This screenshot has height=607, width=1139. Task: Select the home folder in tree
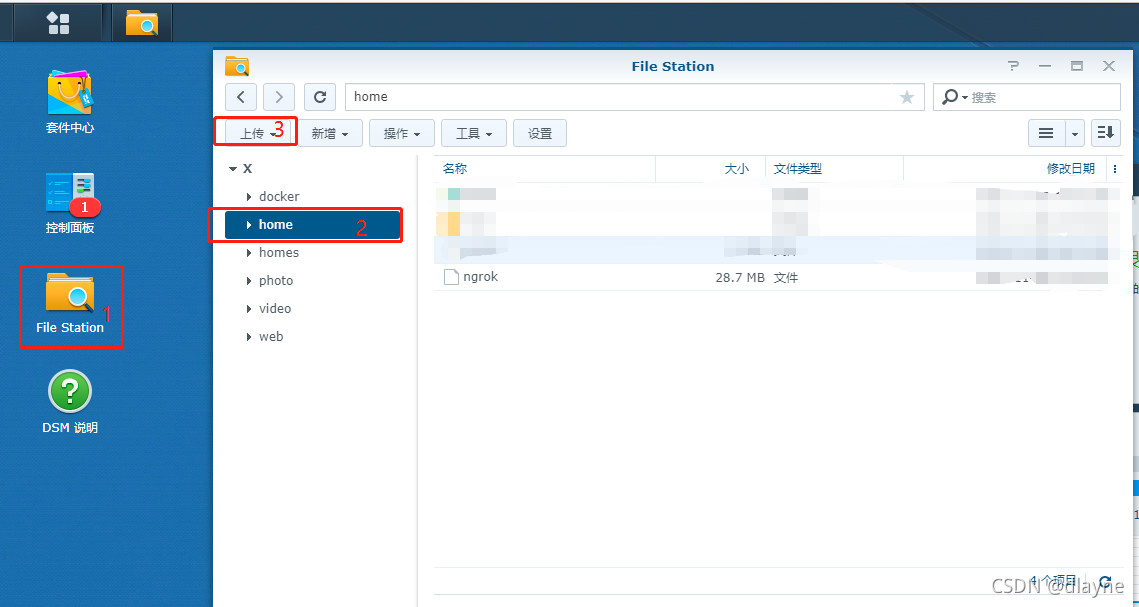(x=313, y=224)
